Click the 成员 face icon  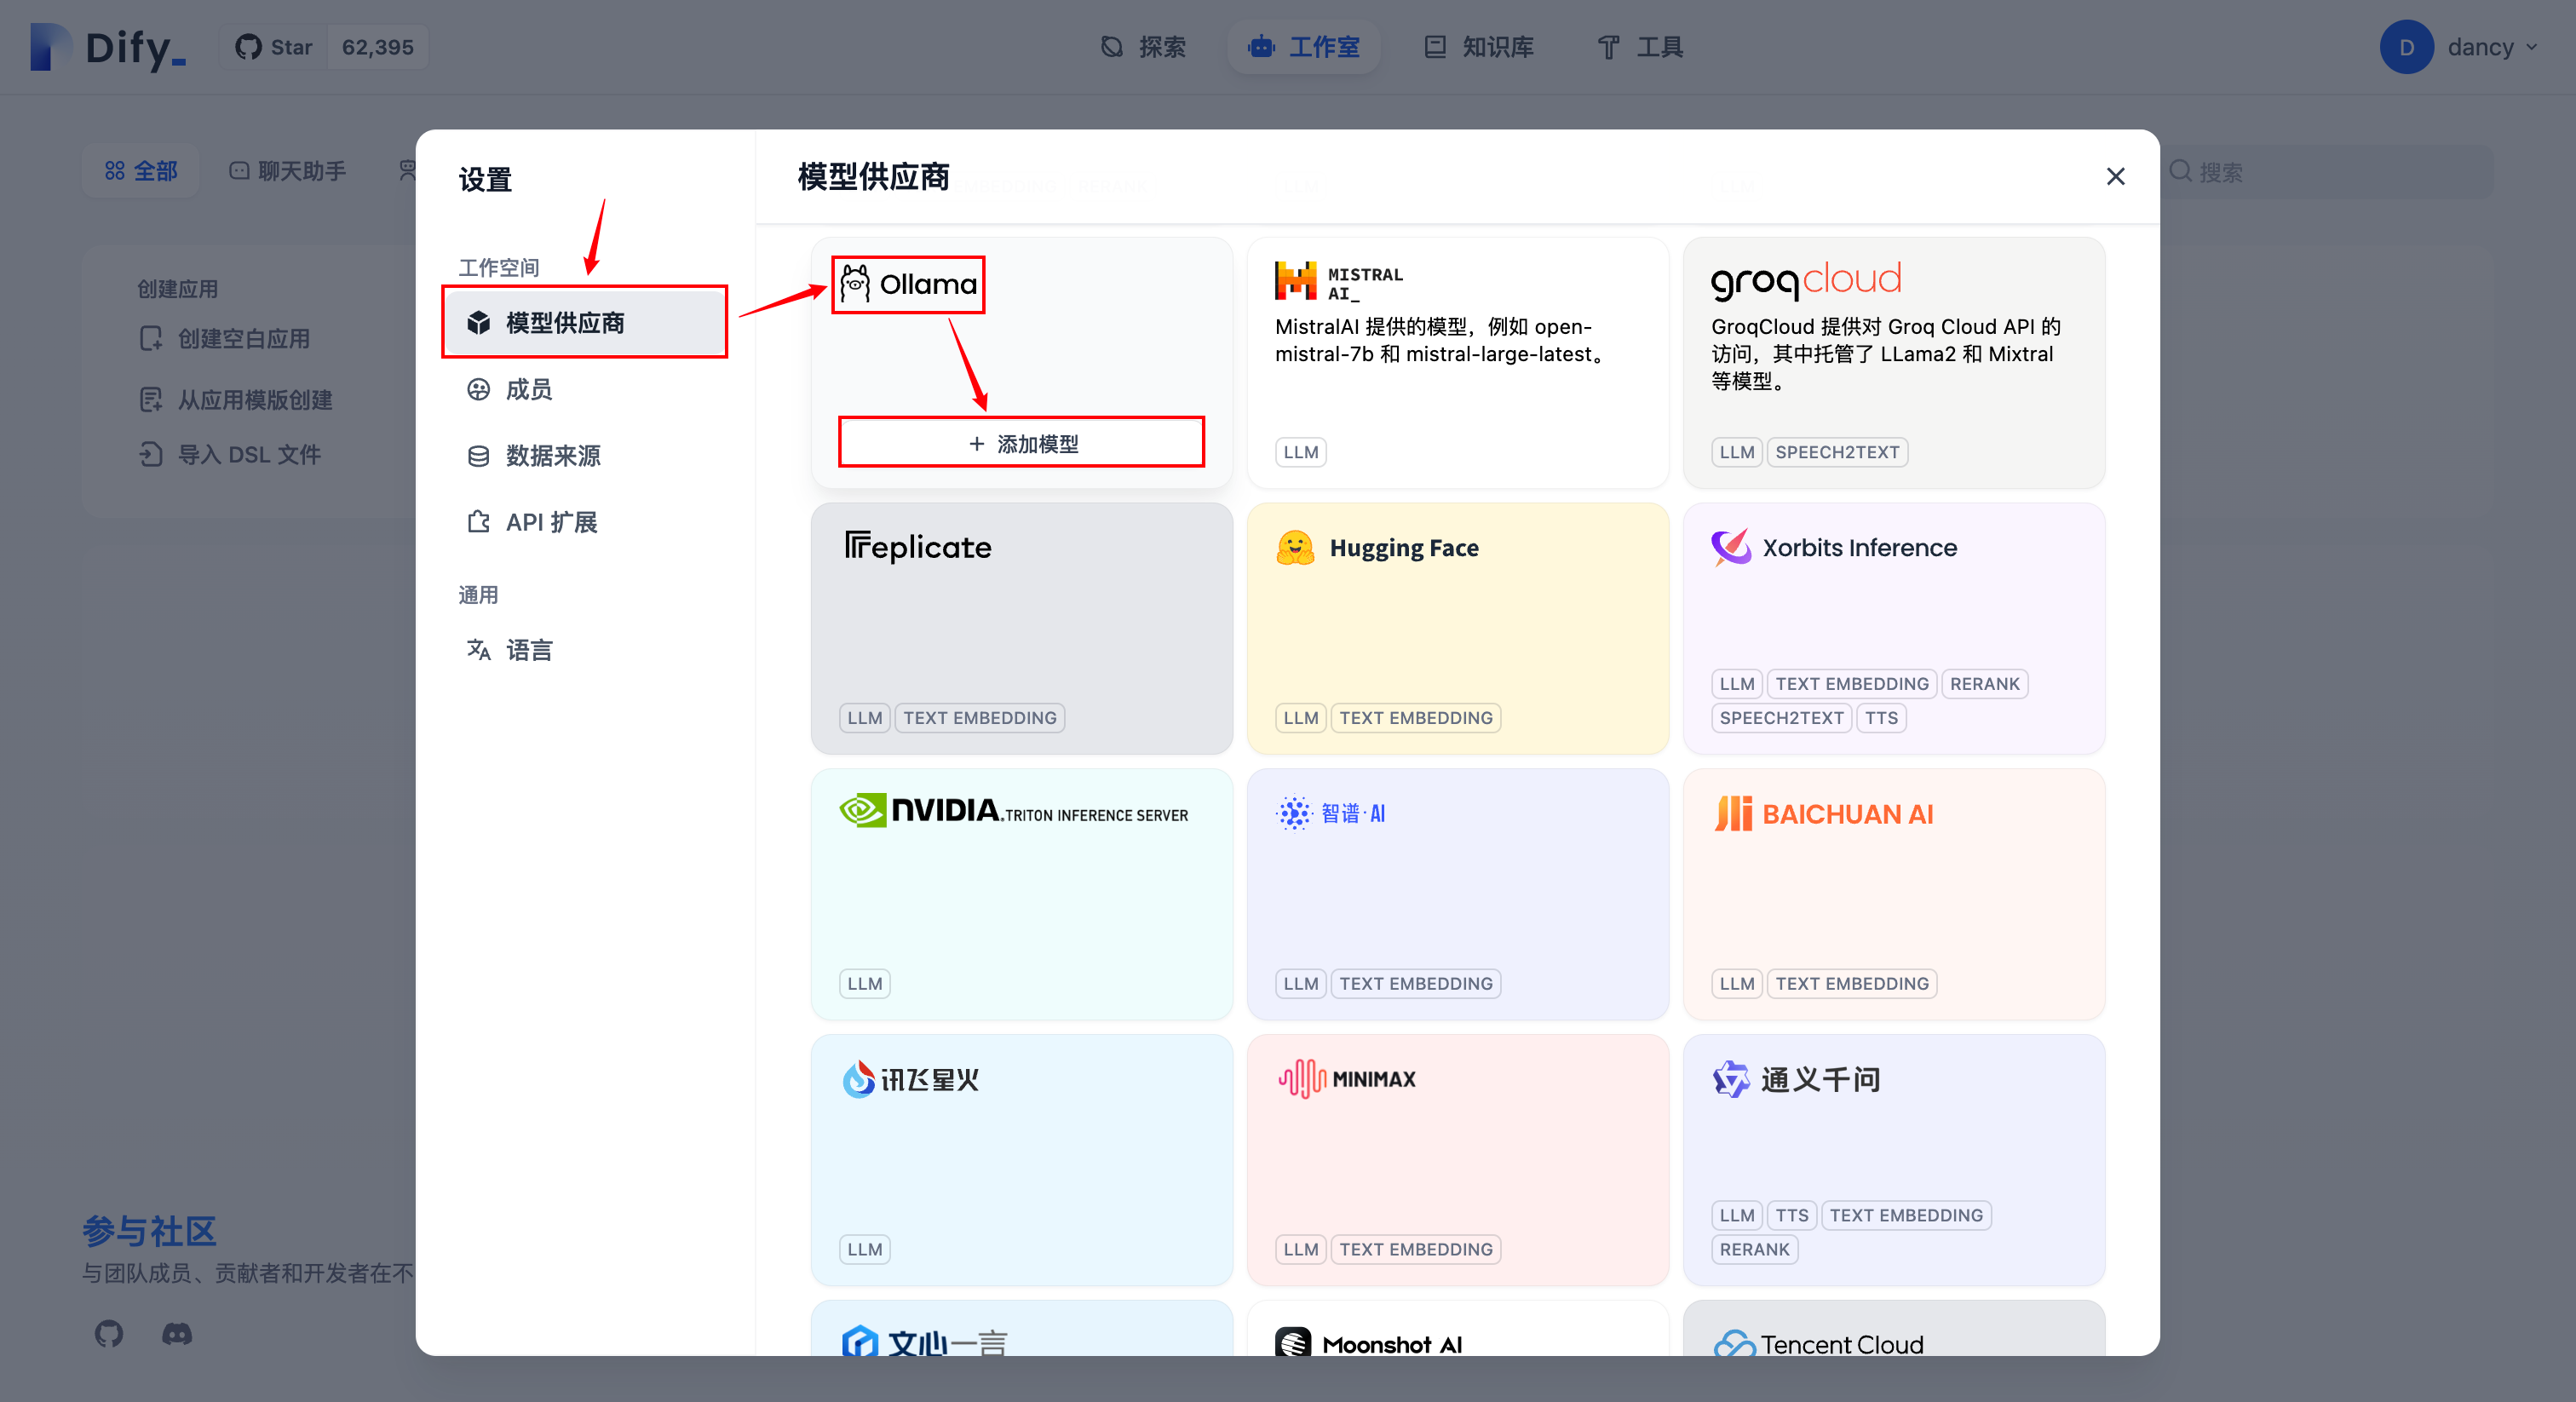[x=479, y=389]
